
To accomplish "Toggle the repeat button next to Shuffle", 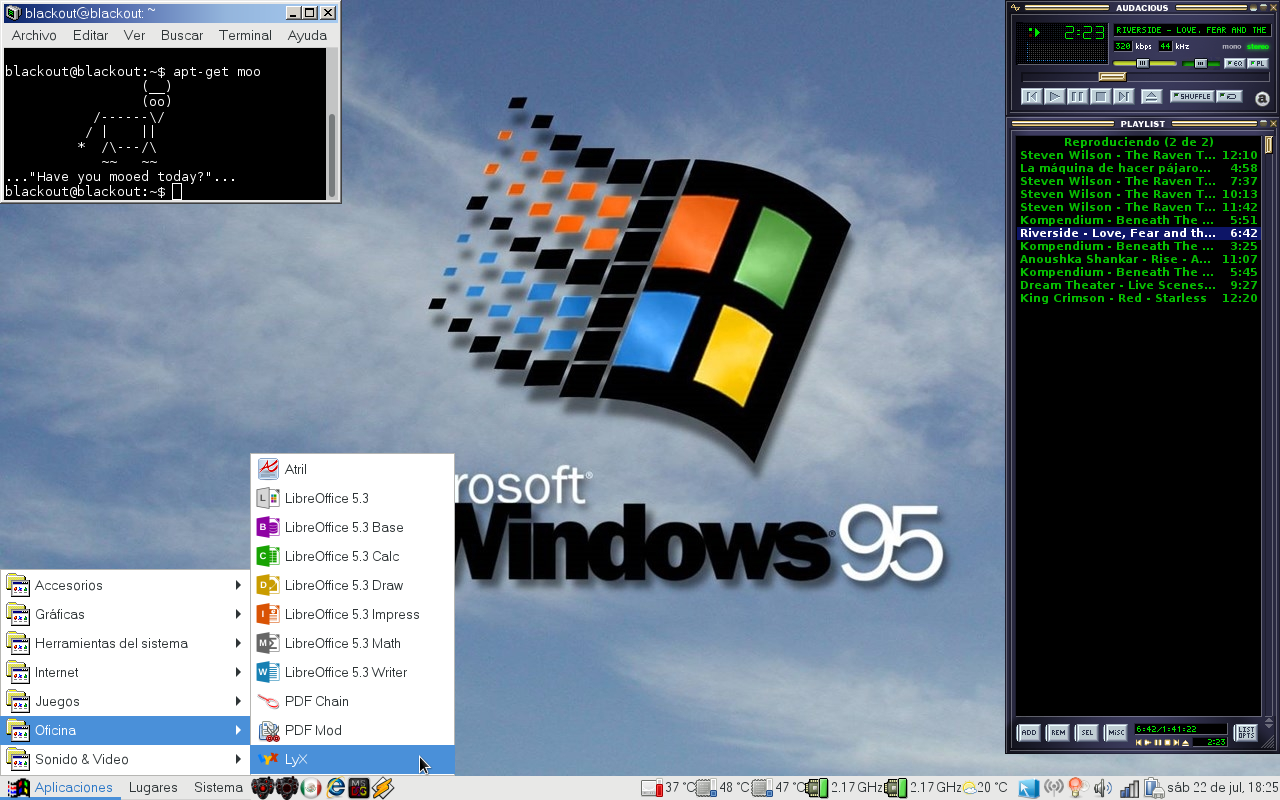I will [x=1229, y=97].
